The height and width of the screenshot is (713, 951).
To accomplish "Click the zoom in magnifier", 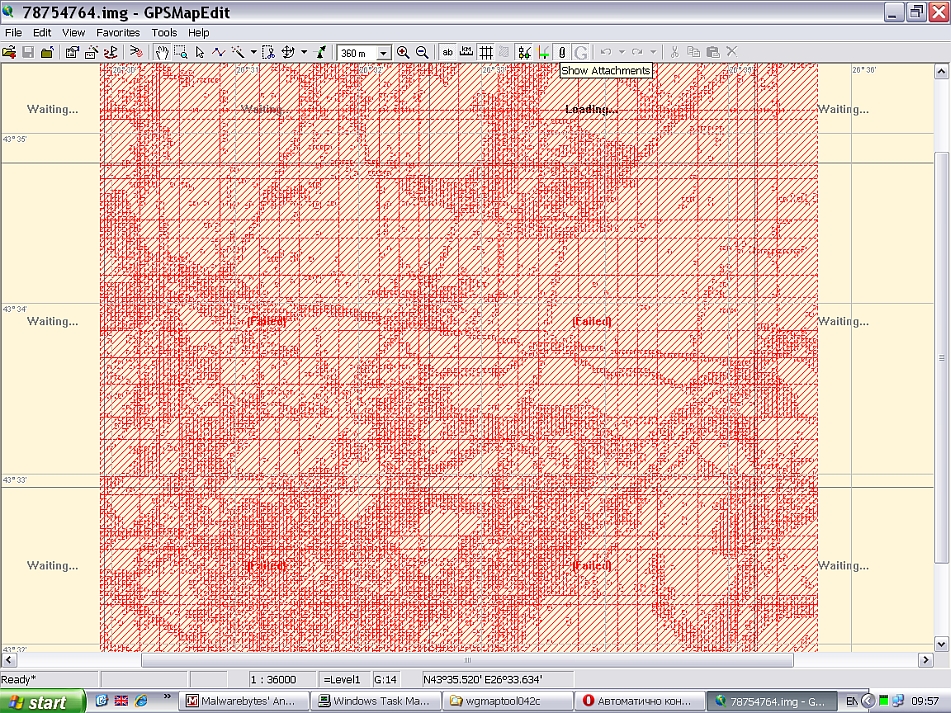I will point(403,52).
